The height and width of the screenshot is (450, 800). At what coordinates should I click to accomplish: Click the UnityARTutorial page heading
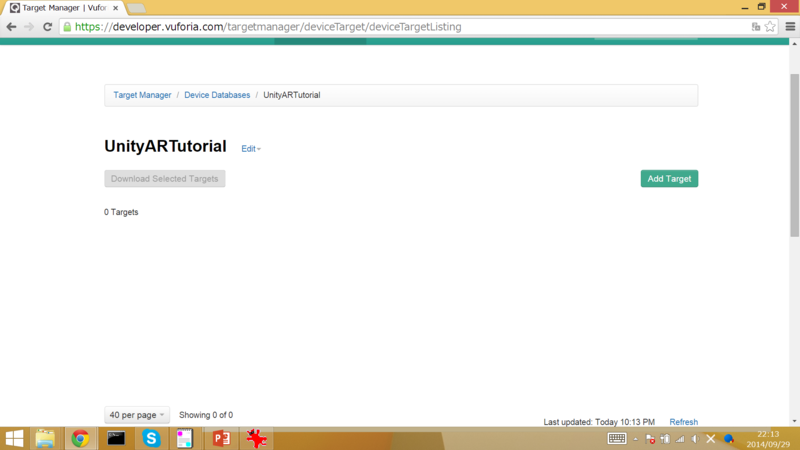click(165, 146)
